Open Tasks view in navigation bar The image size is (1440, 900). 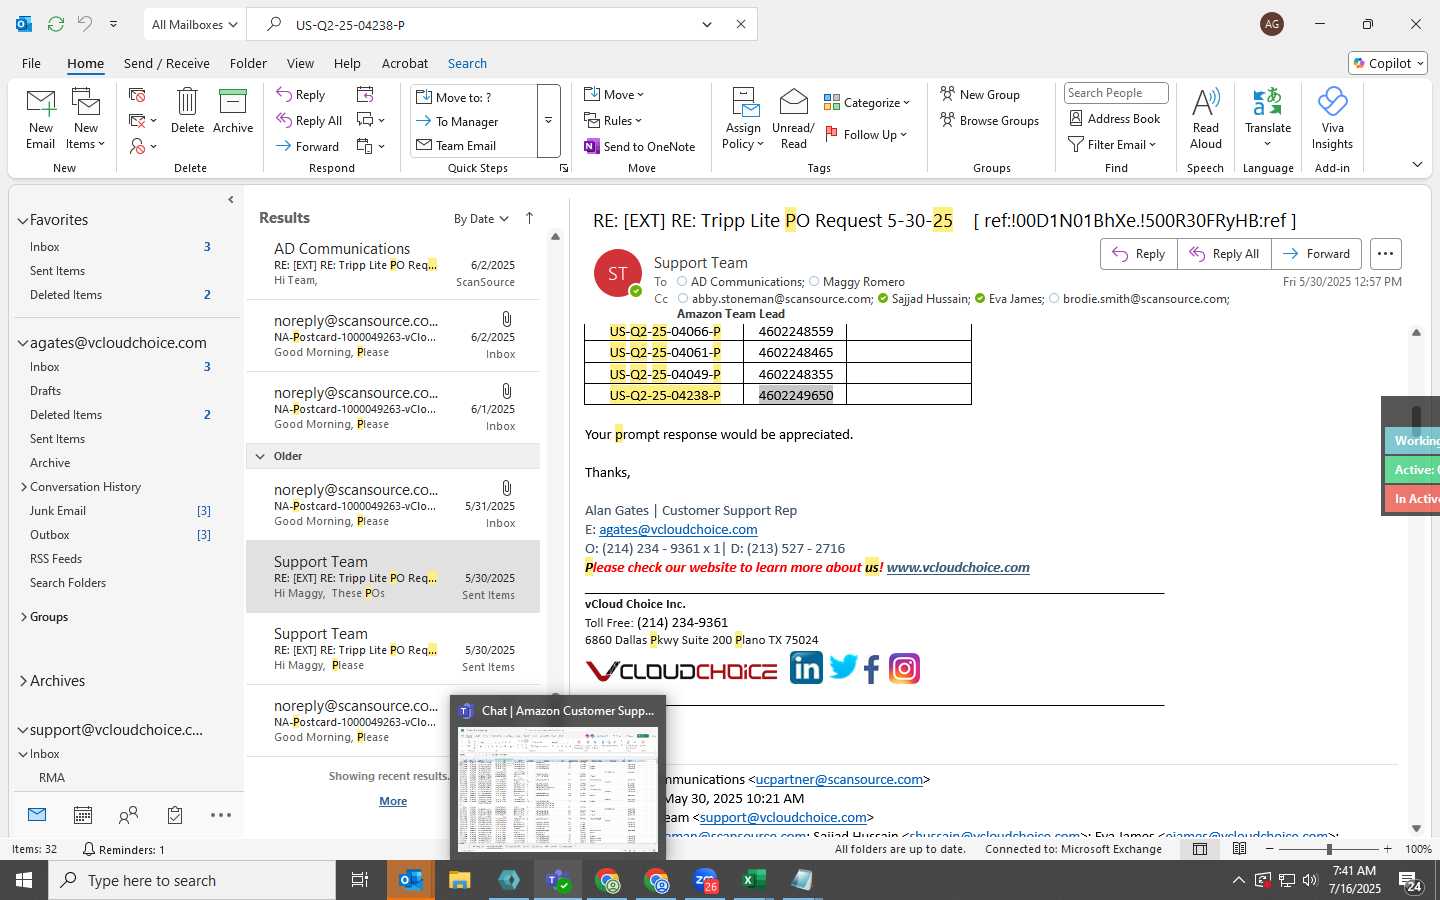click(175, 816)
